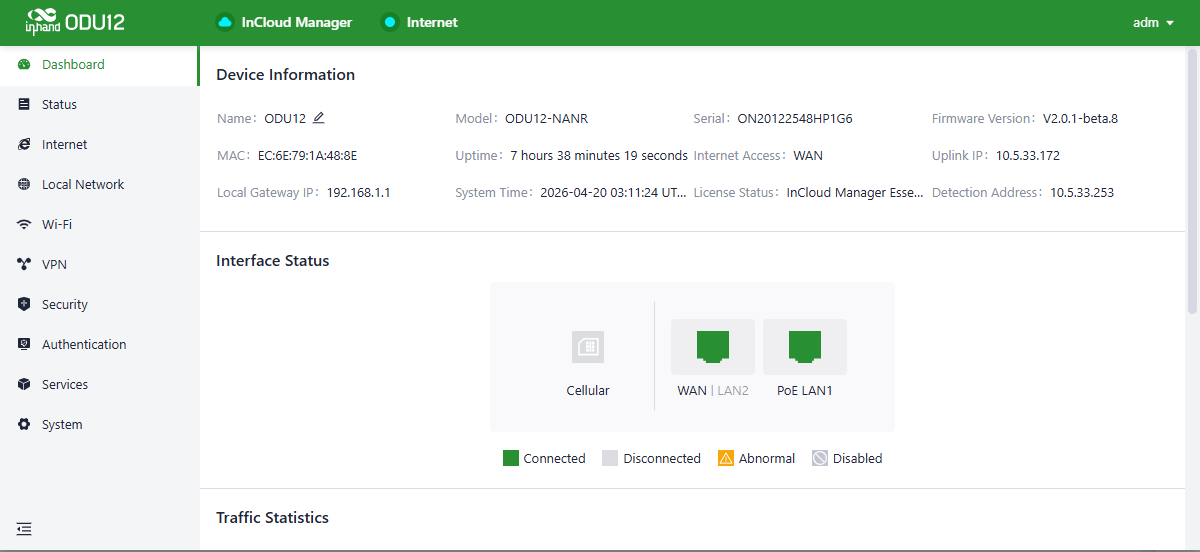Go to Local Network section
The height and width of the screenshot is (552, 1200).
pyautogui.click(x=83, y=185)
